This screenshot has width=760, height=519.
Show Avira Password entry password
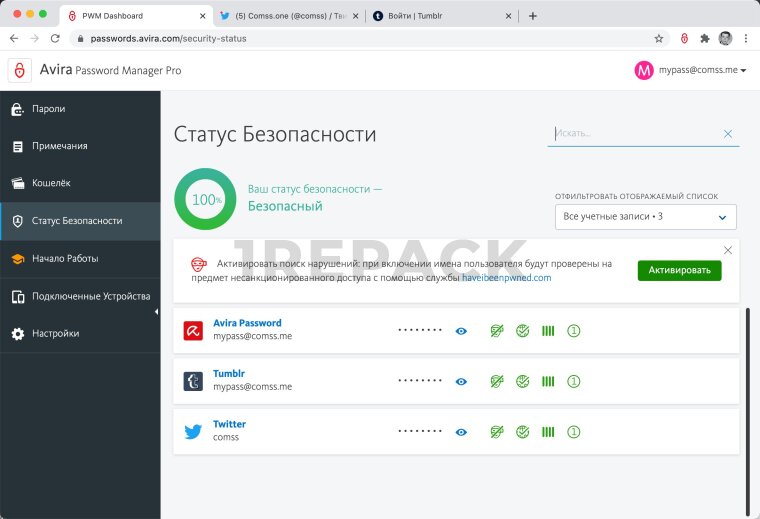pos(461,331)
